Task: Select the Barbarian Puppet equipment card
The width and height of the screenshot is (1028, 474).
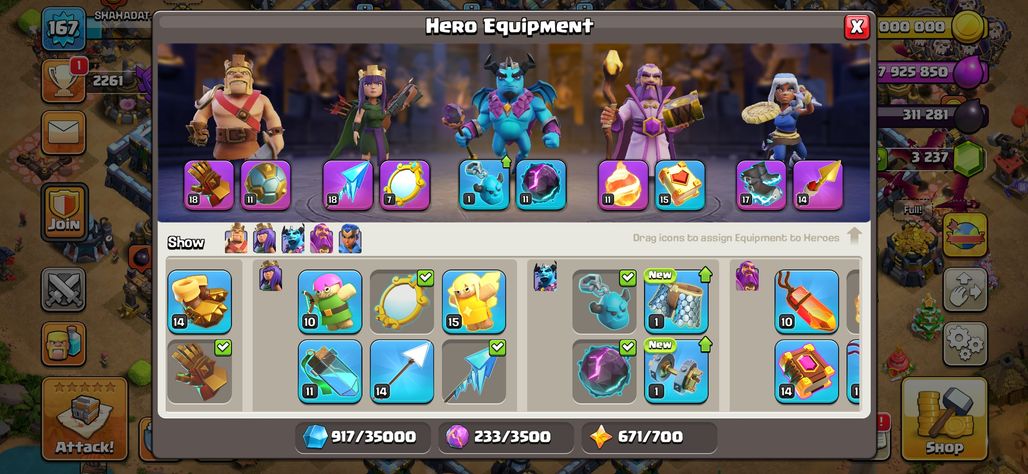Action: click(x=330, y=302)
